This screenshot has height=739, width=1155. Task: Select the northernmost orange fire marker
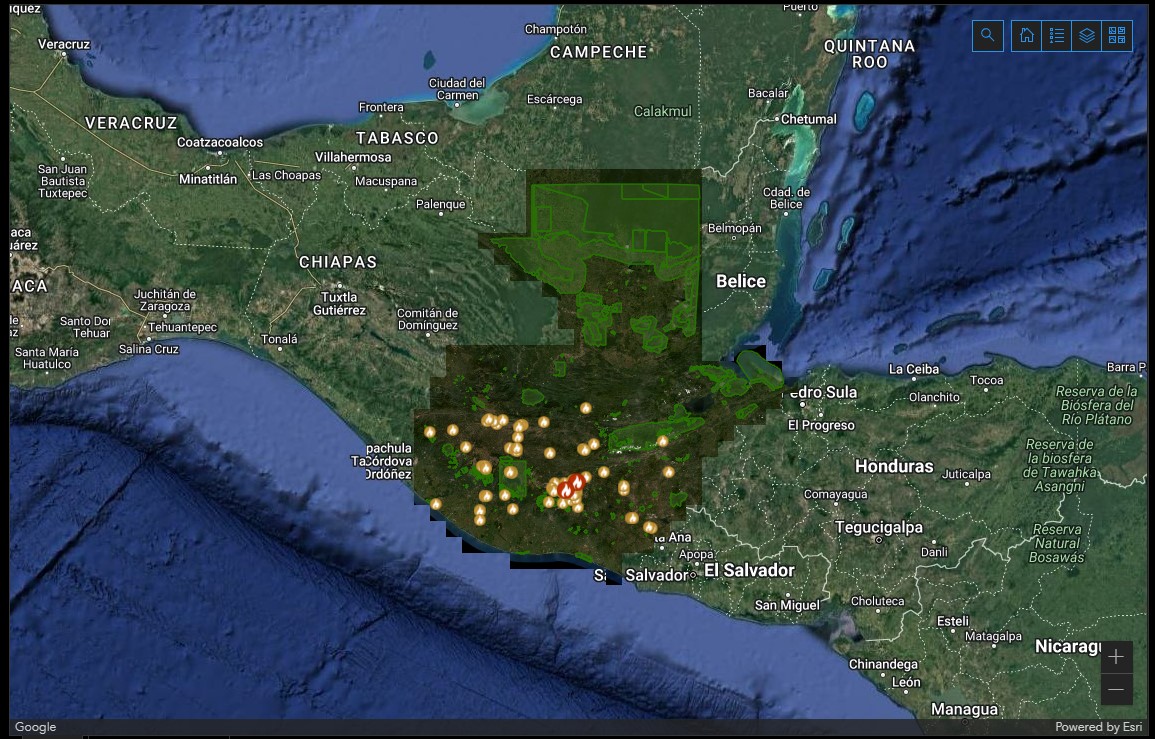point(586,408)
